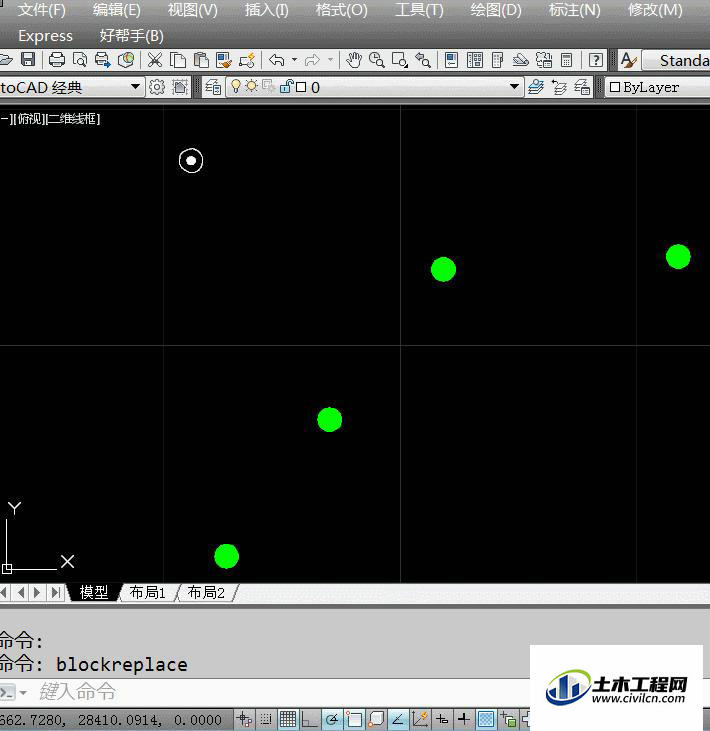Toggle layer 0 padlock lock icon

(x=286, y=86)
